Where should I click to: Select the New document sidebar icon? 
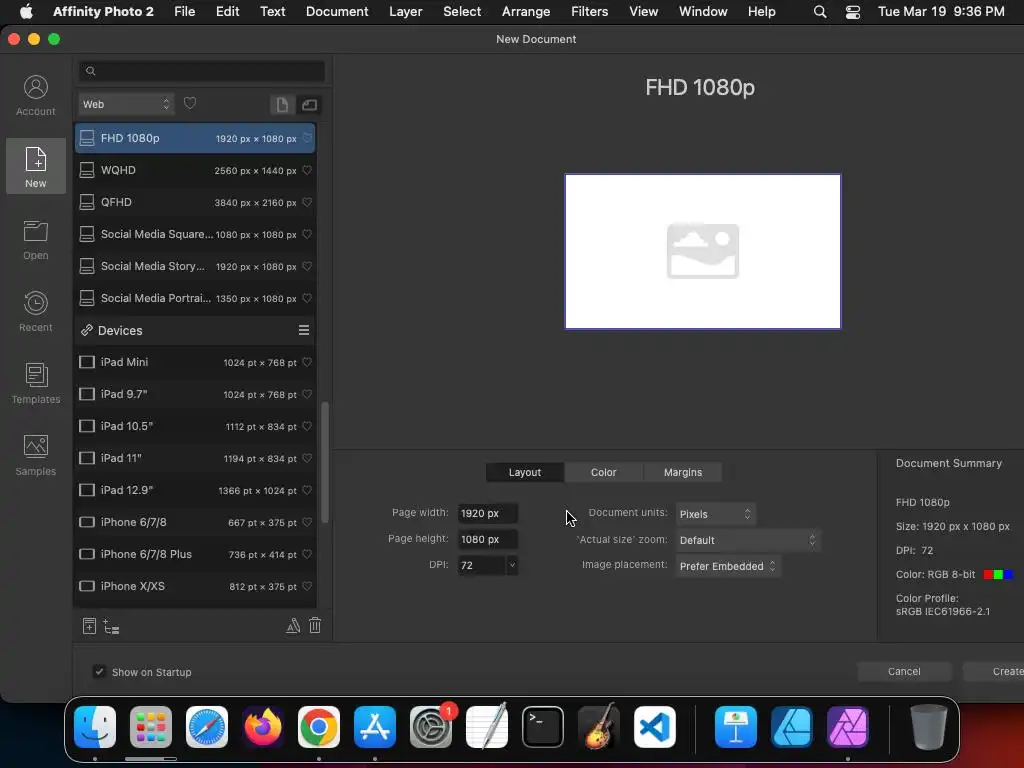36,166
